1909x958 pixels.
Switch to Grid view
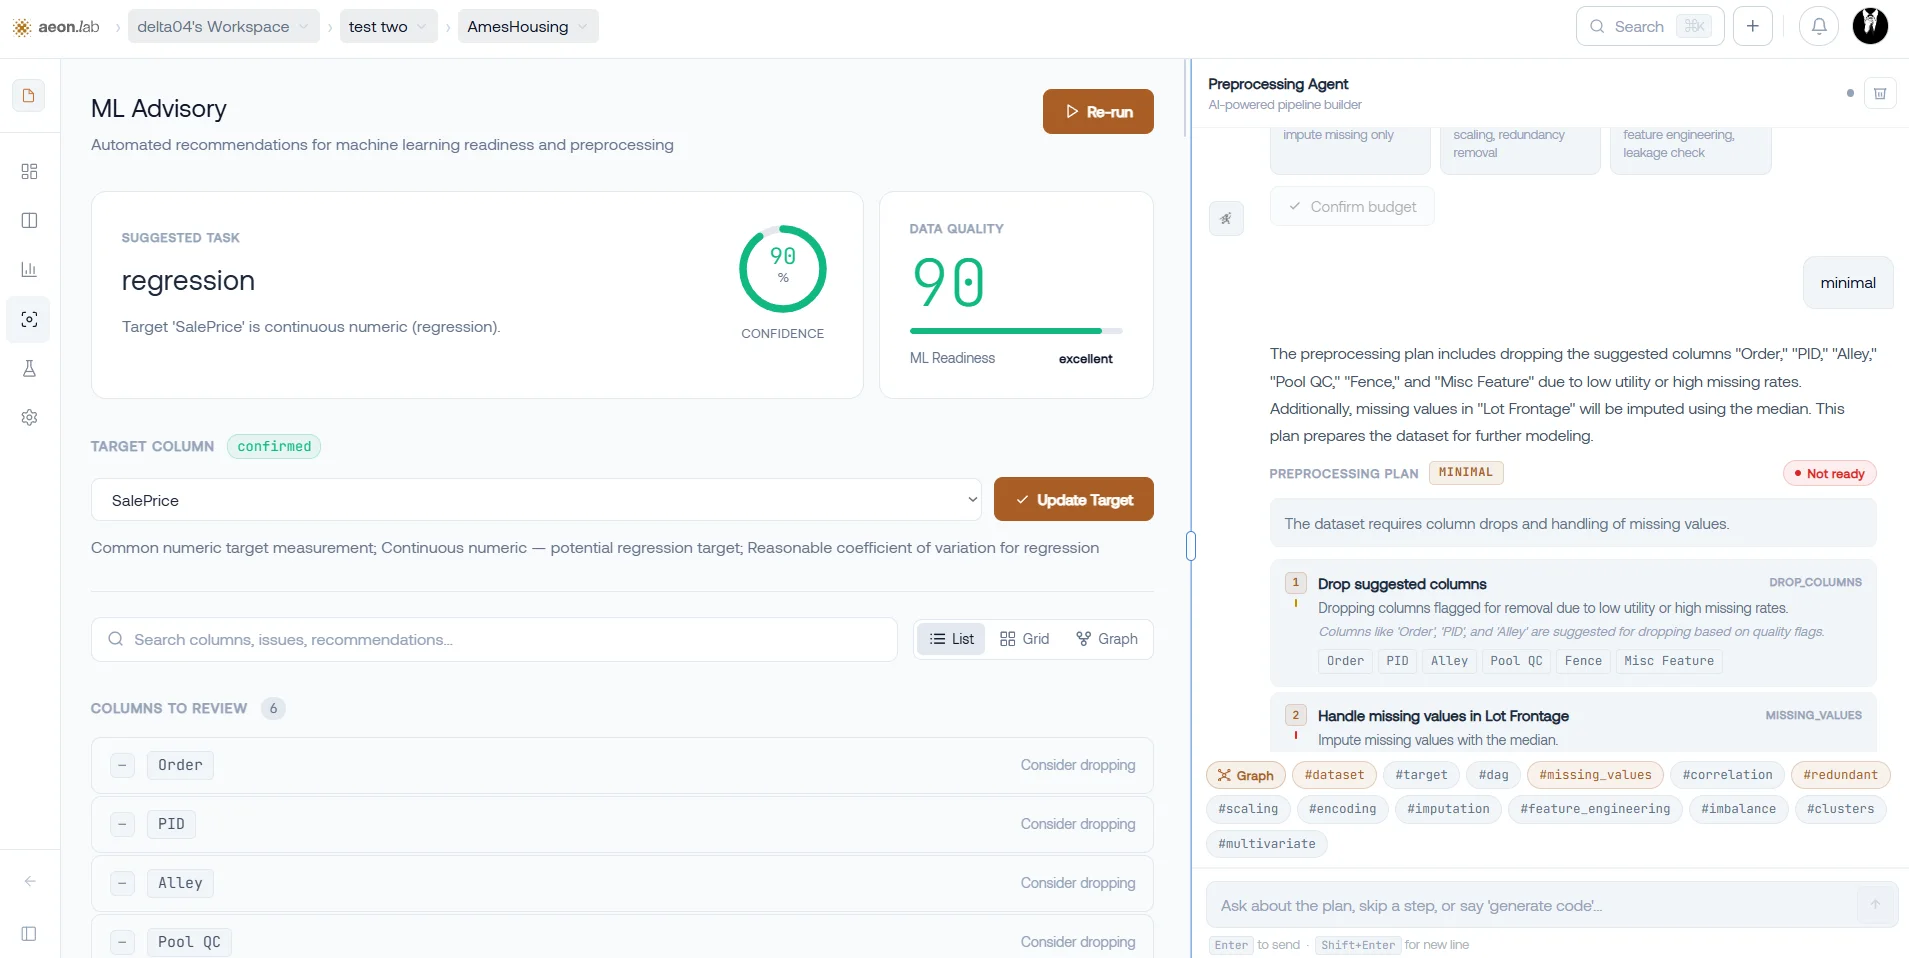pos(1025,639)
